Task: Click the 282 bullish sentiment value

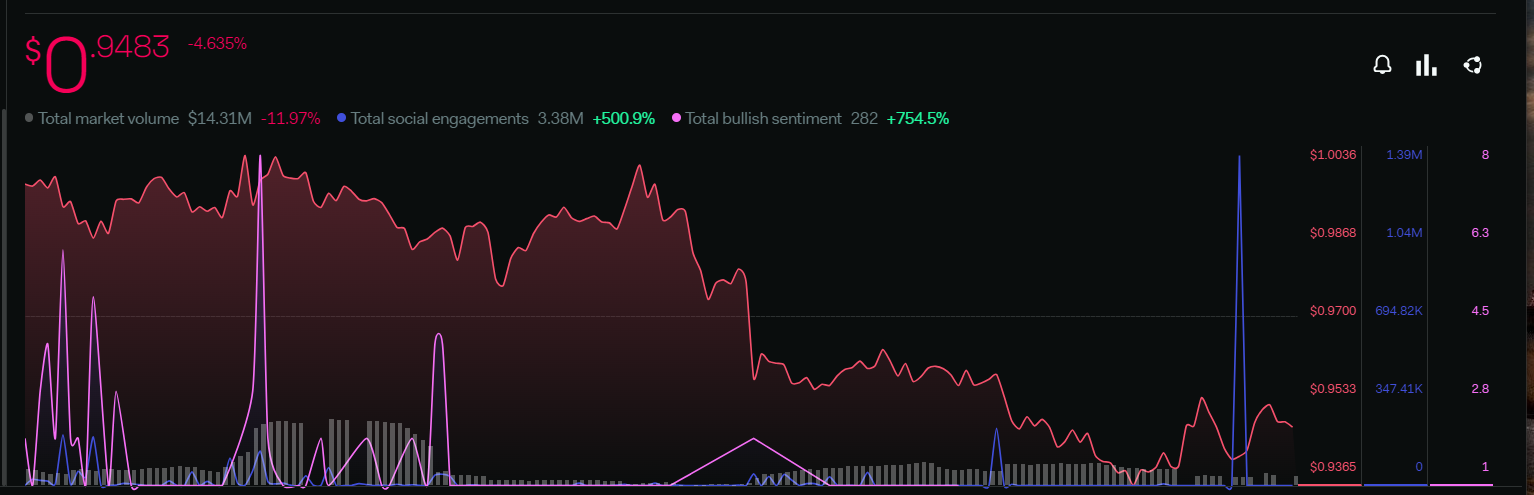Action: 864,118
